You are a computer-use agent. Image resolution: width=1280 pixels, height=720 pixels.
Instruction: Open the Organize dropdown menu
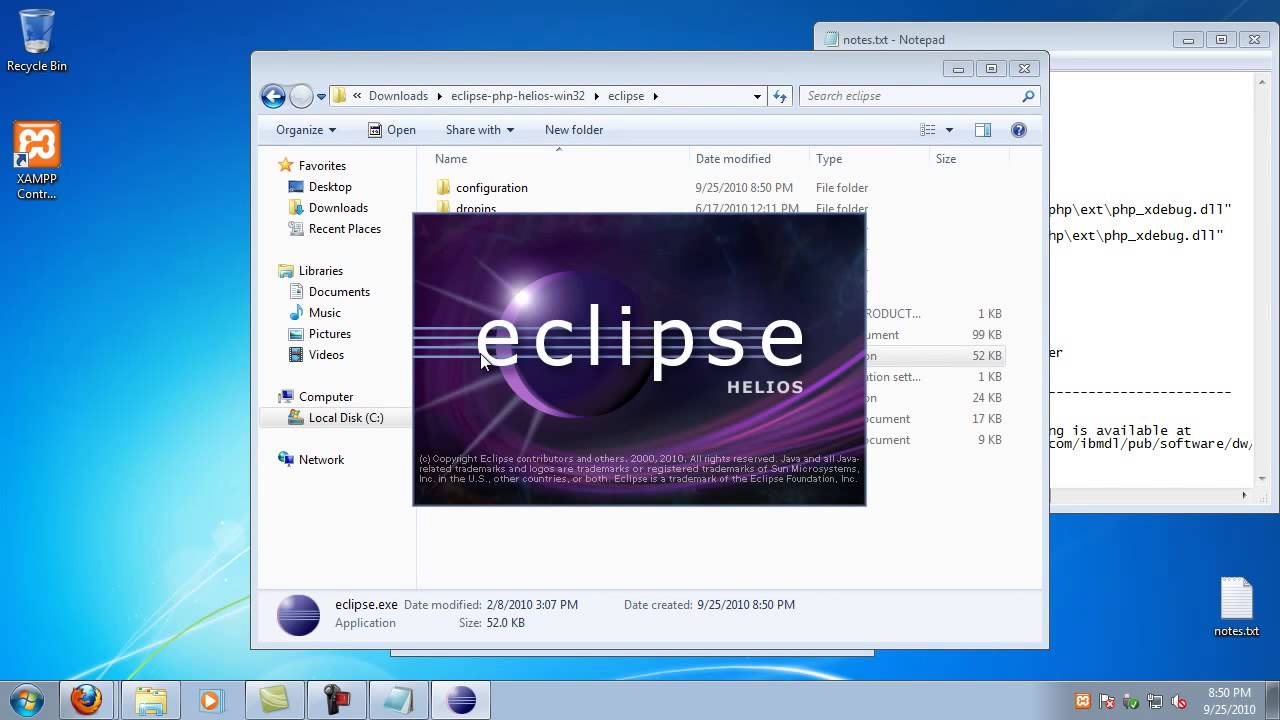click(306, 130)
